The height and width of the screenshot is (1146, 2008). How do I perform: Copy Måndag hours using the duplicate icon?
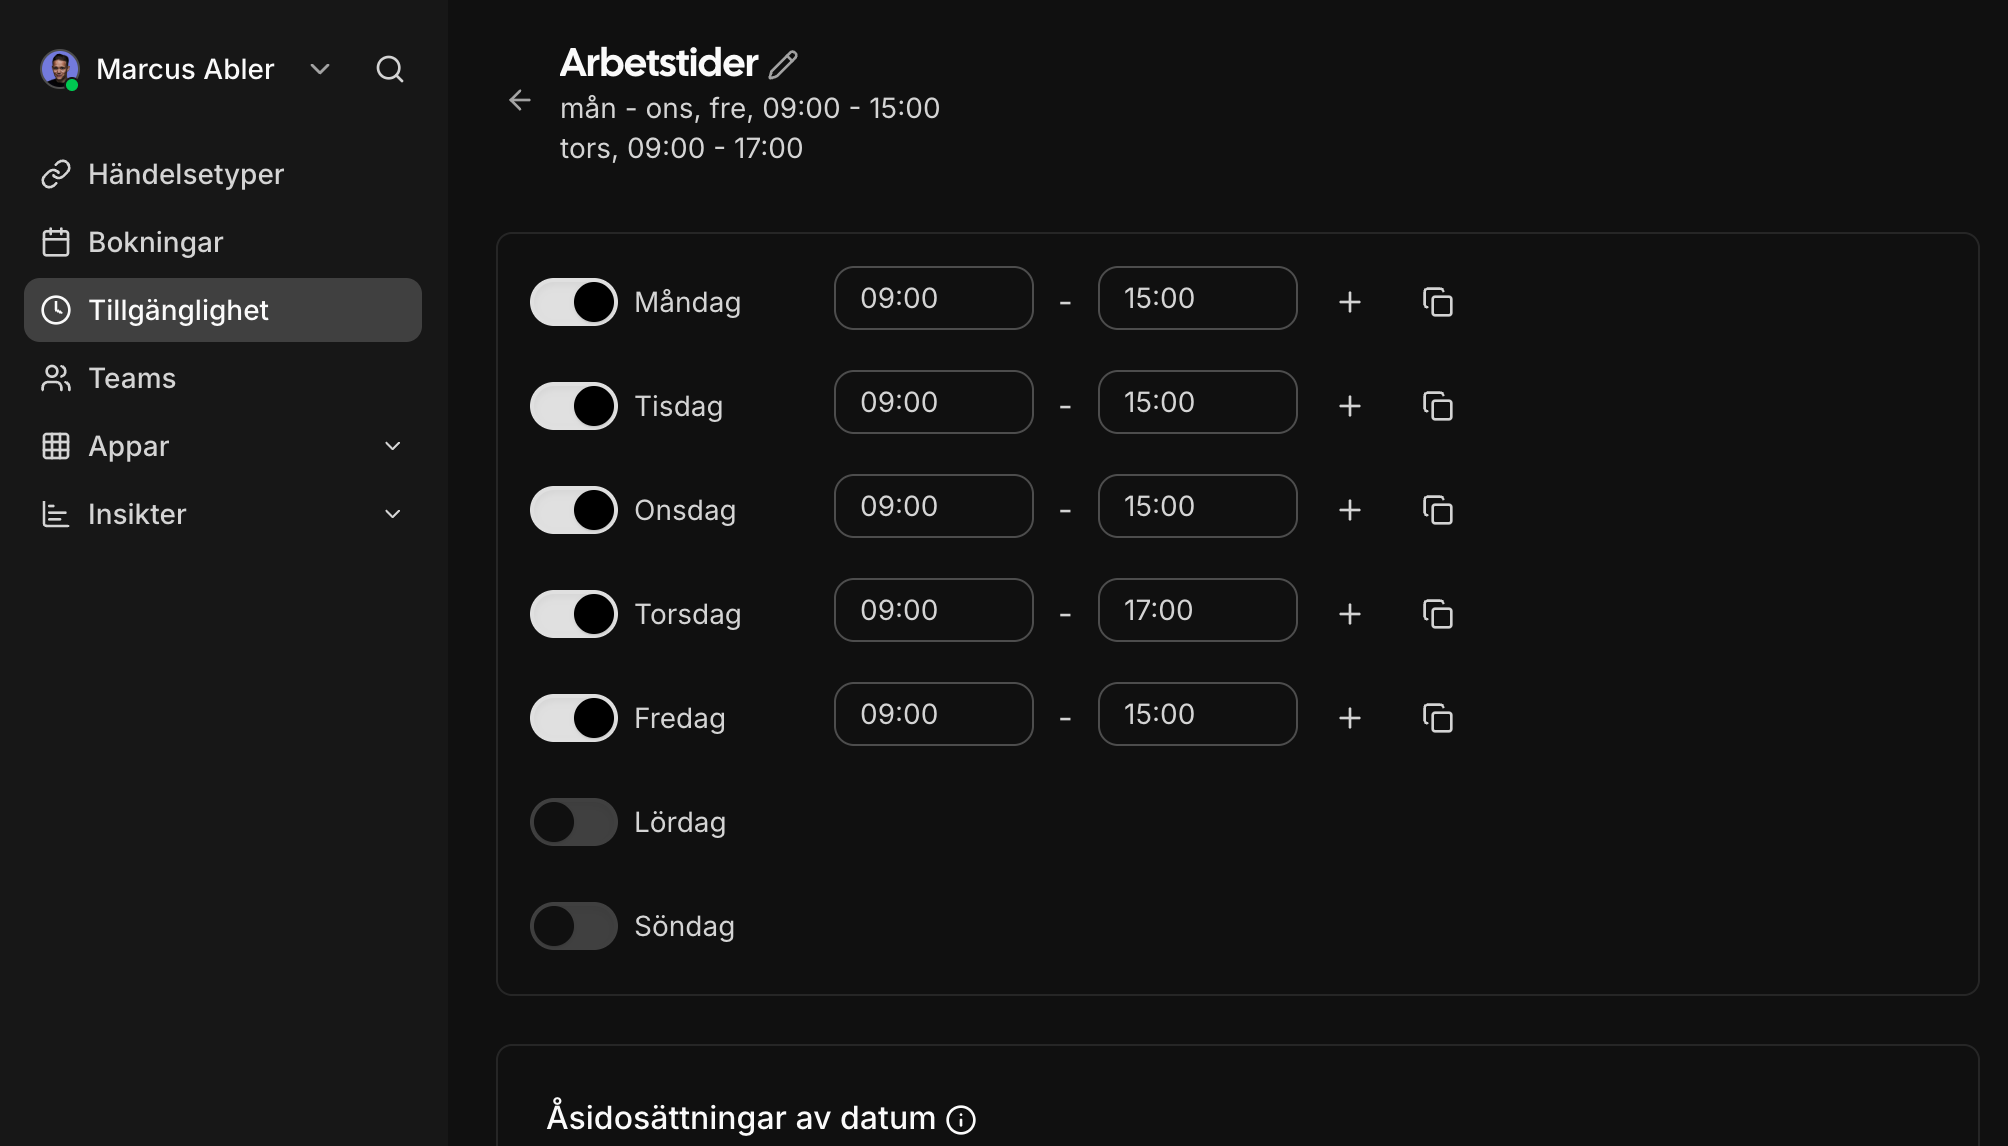coord(1438,302)
